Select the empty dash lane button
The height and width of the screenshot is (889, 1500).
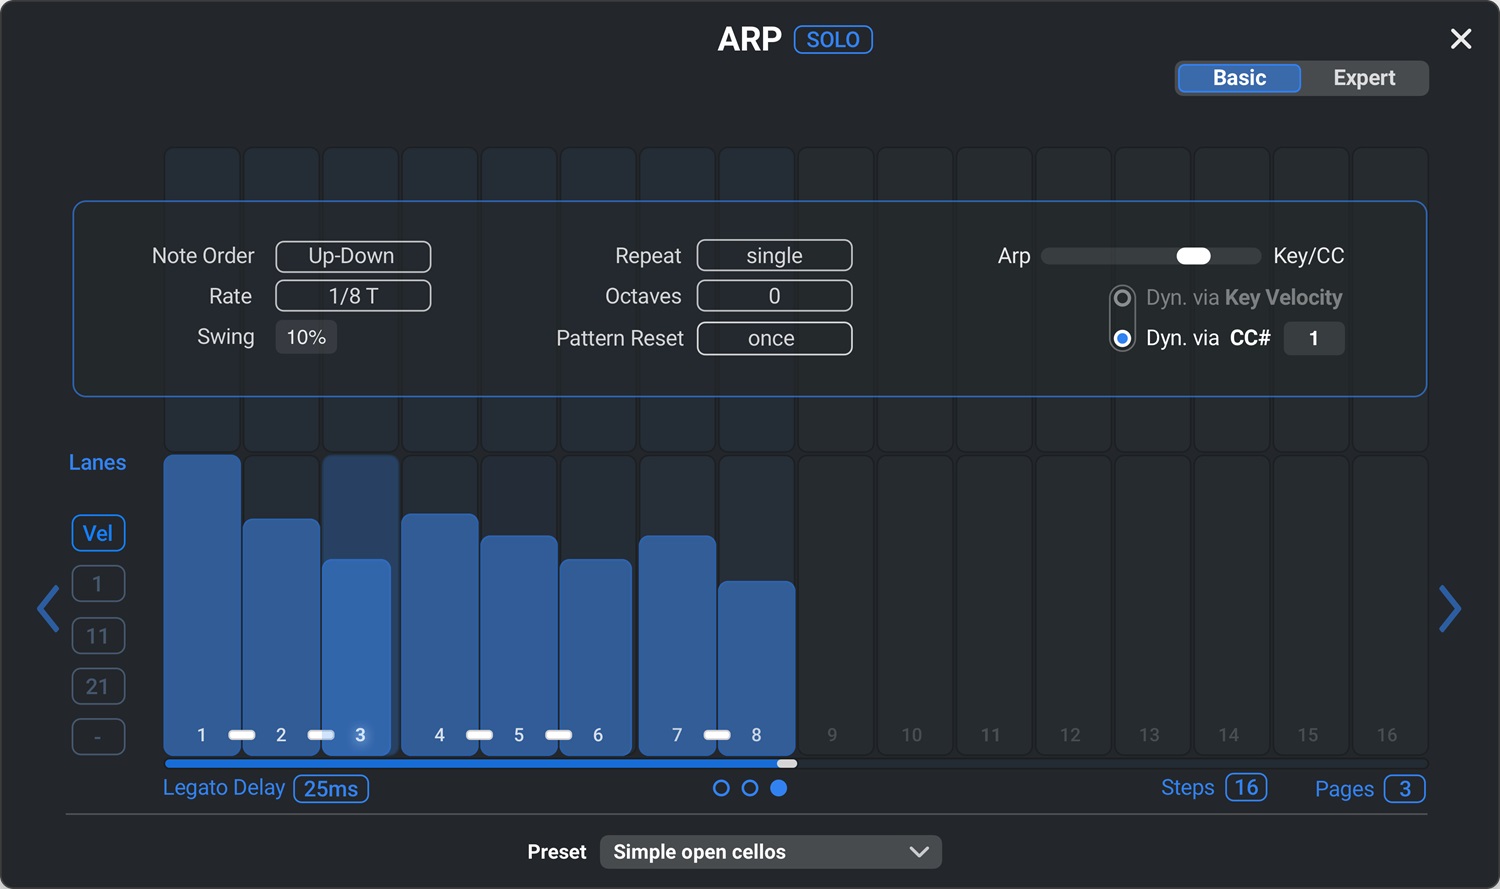point(98,737)
